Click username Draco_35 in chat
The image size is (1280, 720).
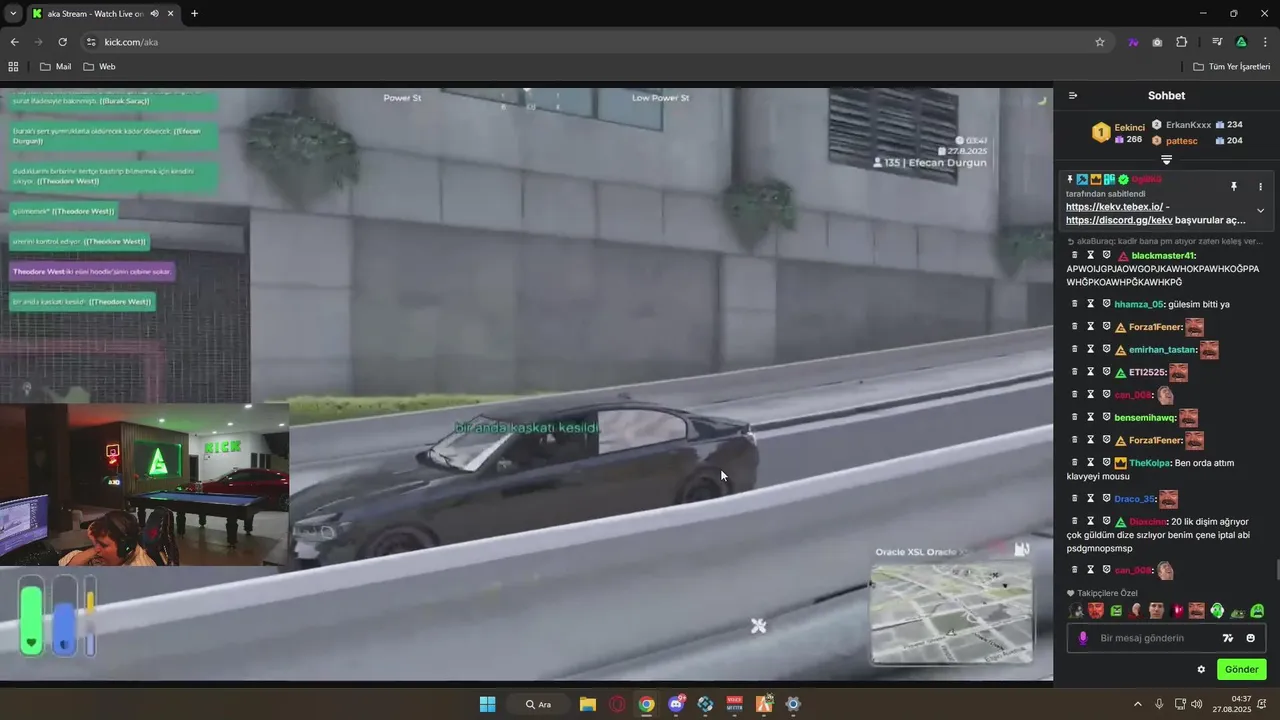1134,498
